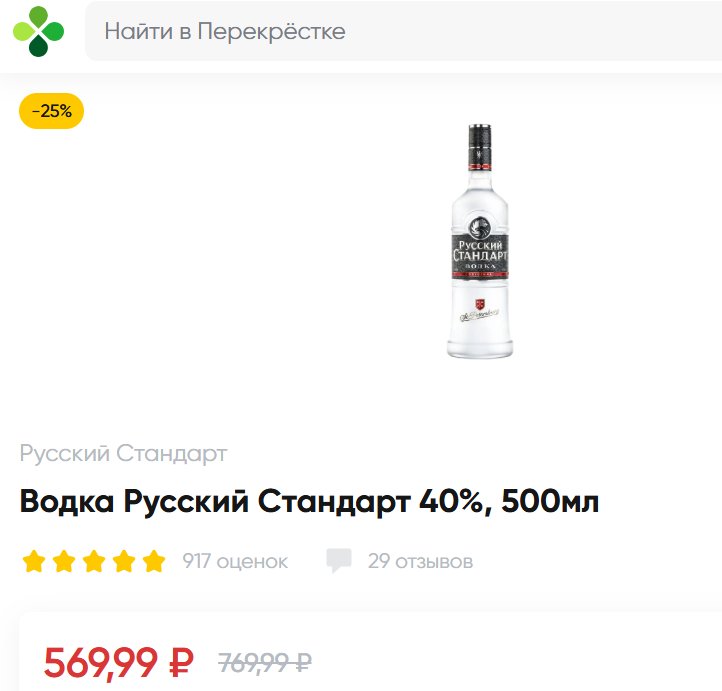Click the -25% discount badge
Viewport: 722px width, 691px height.
click(x=51, y=111)
